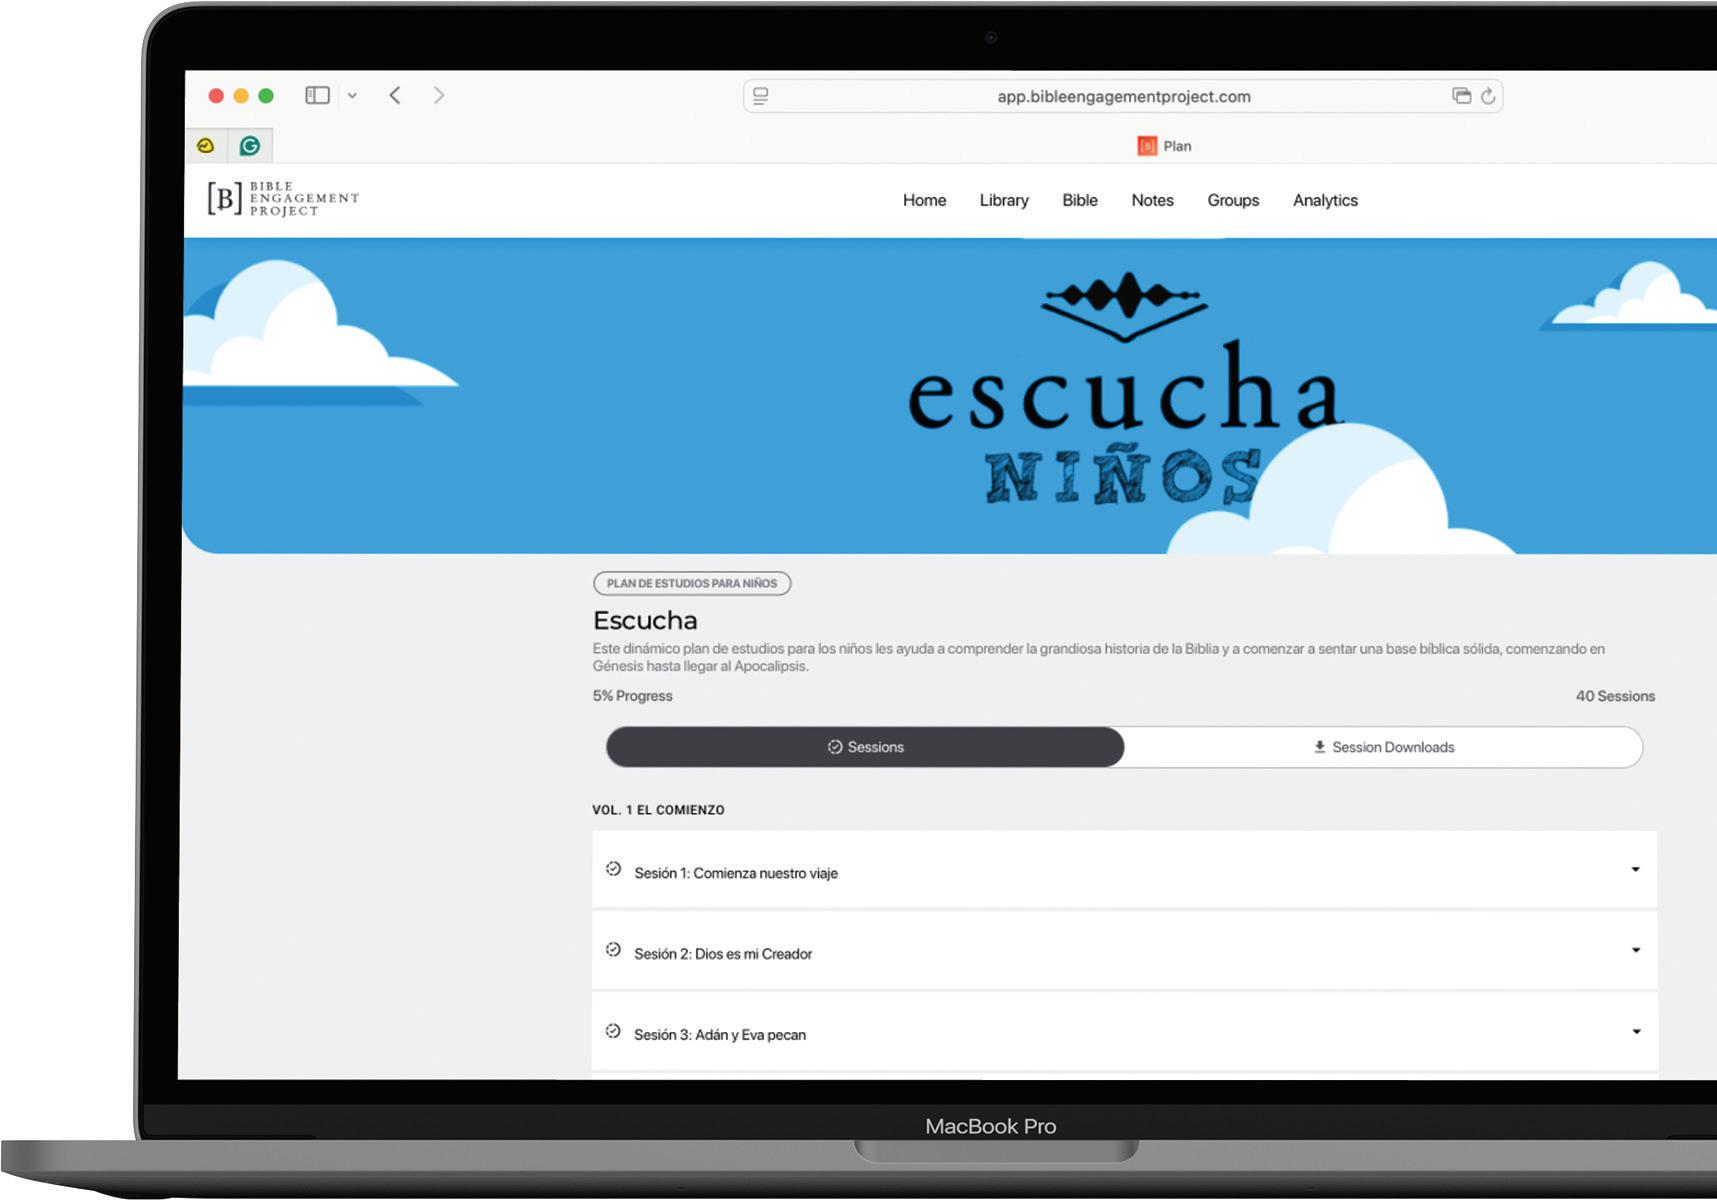Click the tab overview icon in address bar
The width and height of the screenshot is (1717, 1200).
tap(1462, 96)
